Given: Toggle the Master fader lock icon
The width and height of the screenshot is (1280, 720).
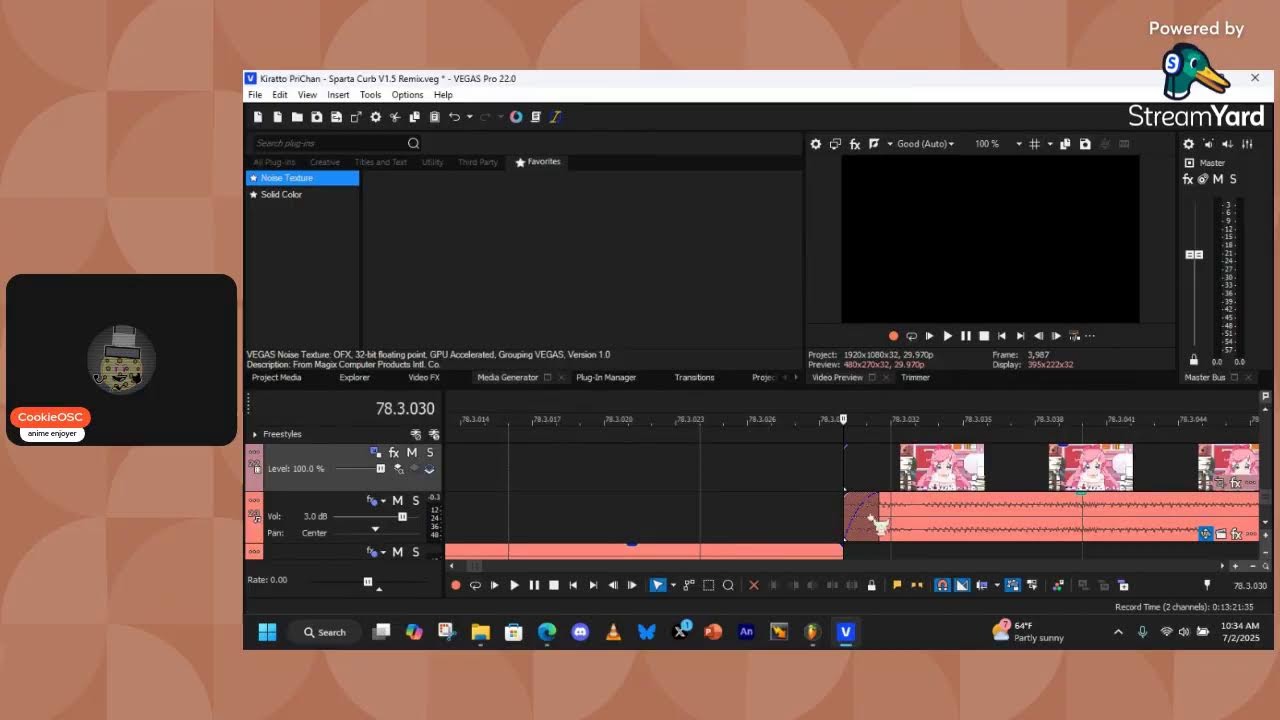Looking at the screenshot, I should (1194, 360).
